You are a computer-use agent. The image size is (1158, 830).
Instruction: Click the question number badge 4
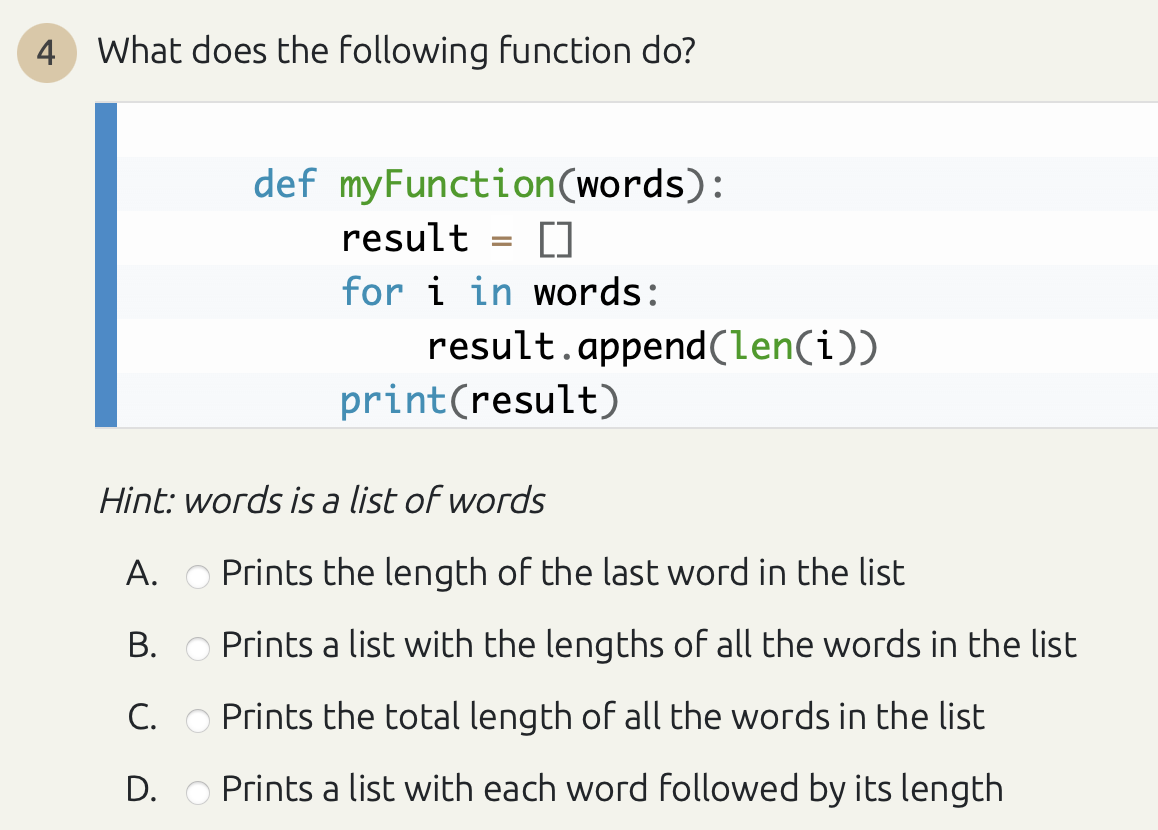(47, 52)
